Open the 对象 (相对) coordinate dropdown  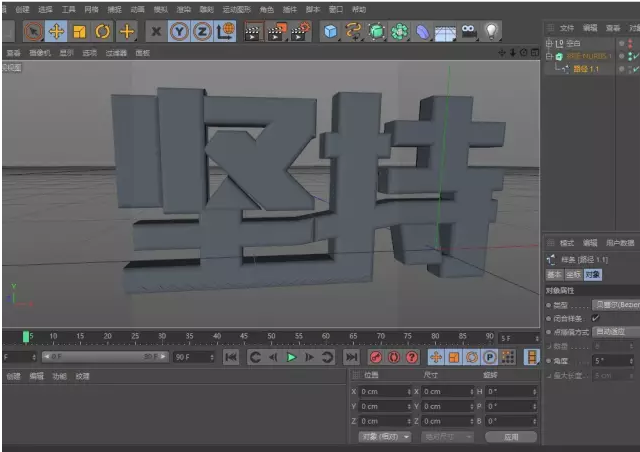point(385,437)
